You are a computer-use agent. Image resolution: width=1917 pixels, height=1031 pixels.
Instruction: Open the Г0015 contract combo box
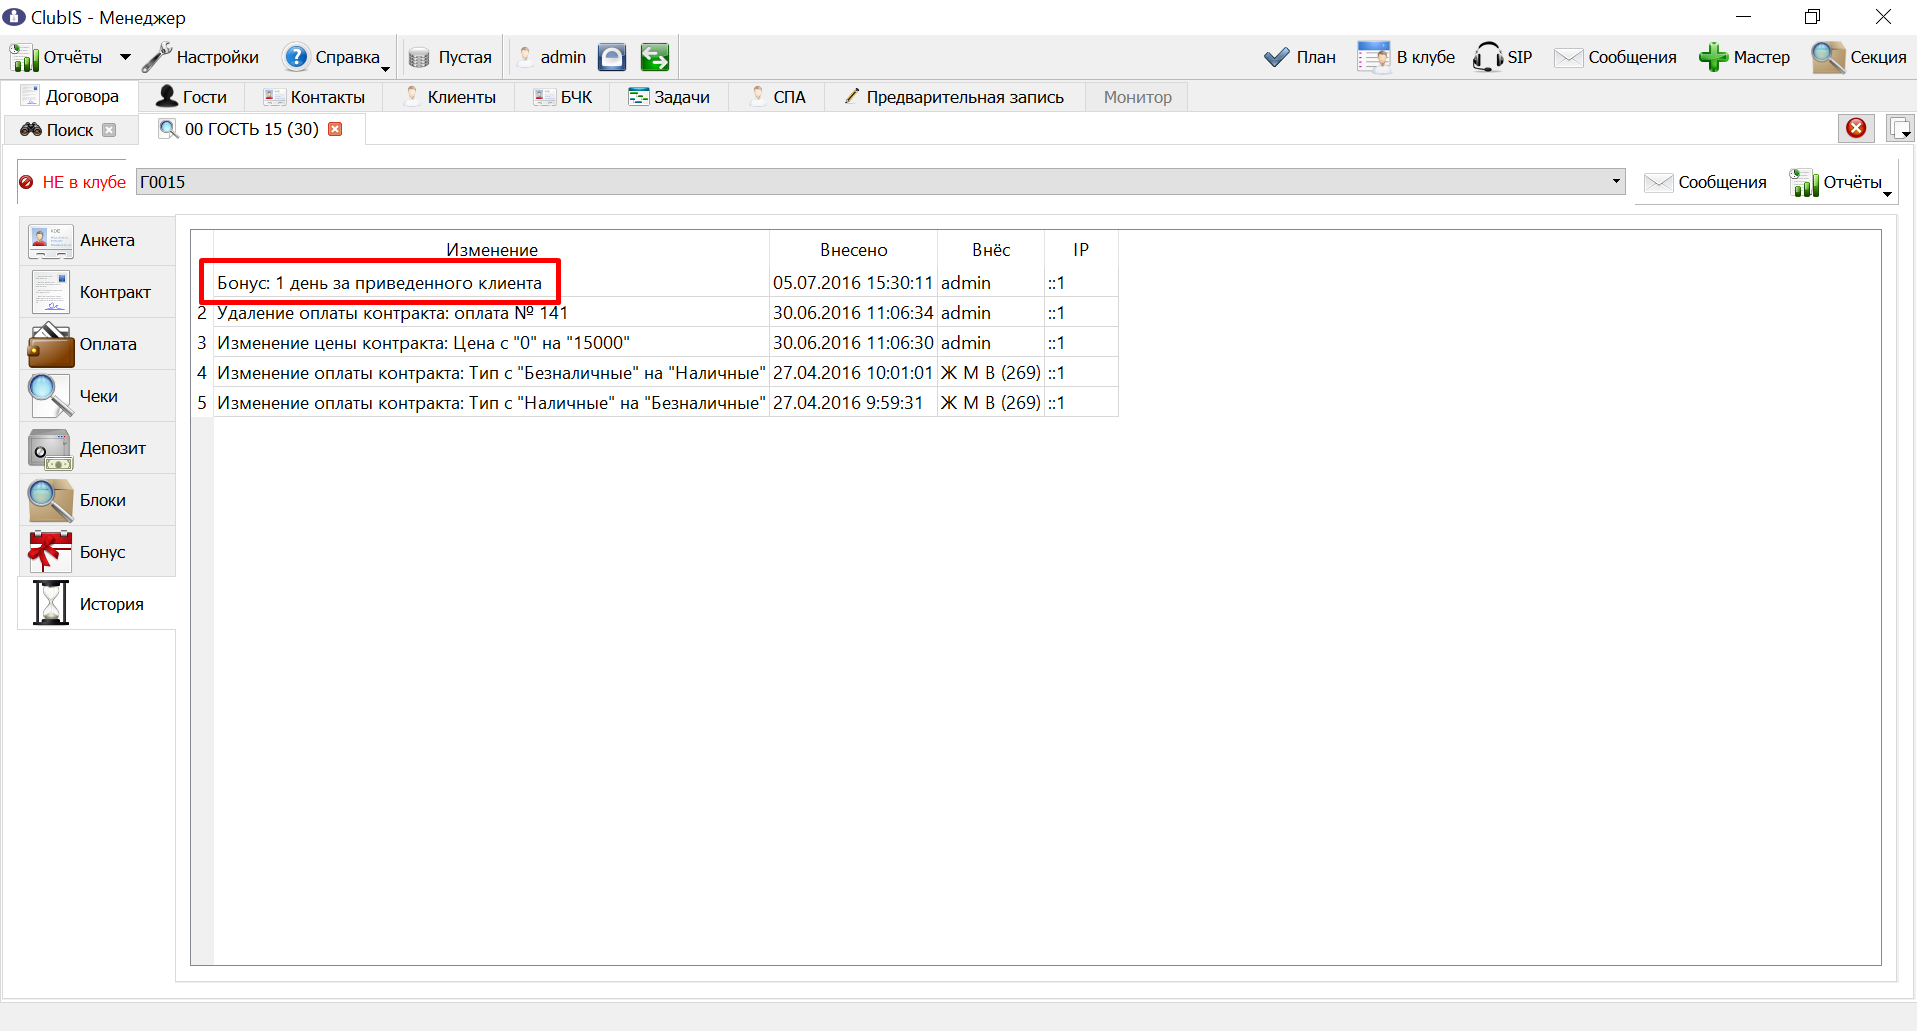click(x=880, y=182)
